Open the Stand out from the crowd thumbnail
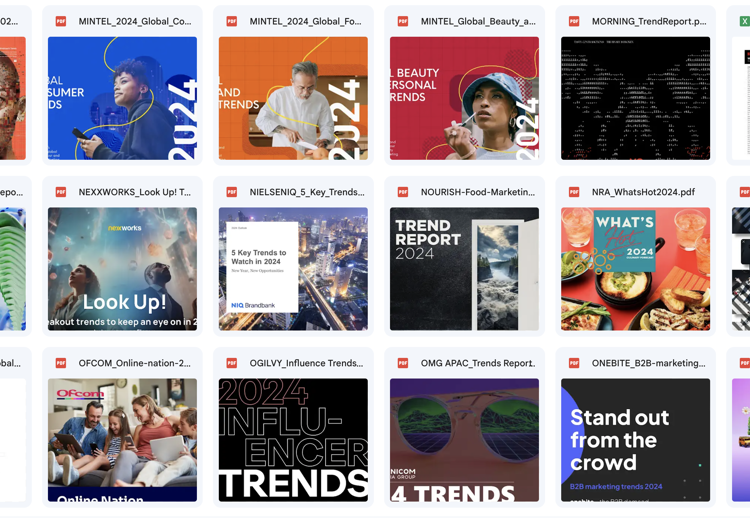 636,440
